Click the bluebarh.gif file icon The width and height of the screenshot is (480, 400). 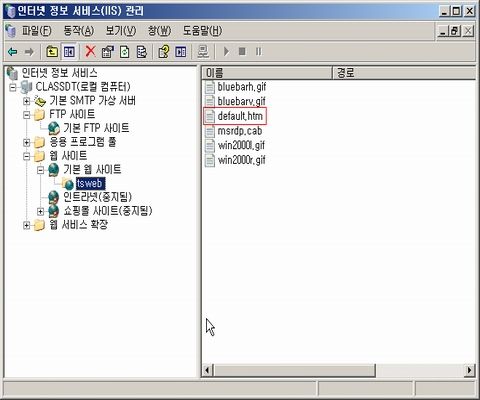(210, 87)
